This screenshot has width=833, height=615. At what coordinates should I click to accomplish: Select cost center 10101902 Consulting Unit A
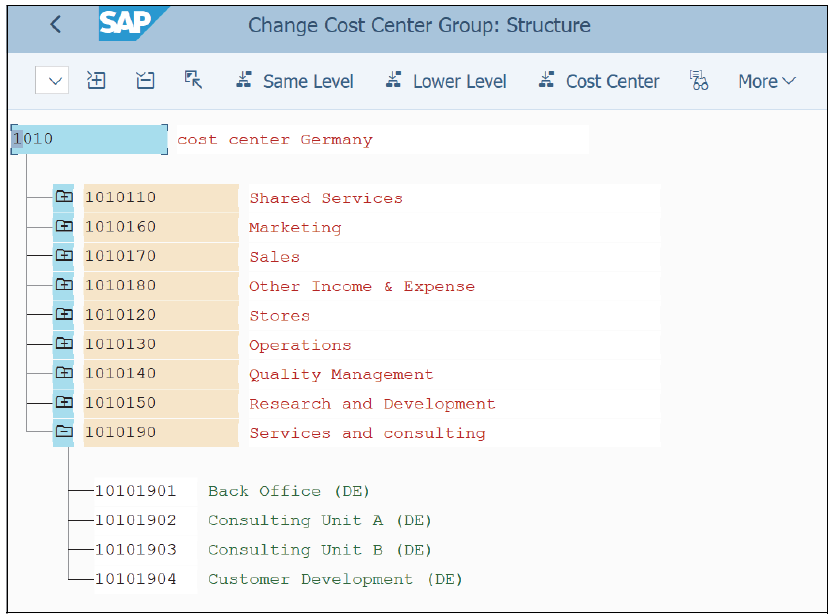pyautogui.click(x=135, y=520)
